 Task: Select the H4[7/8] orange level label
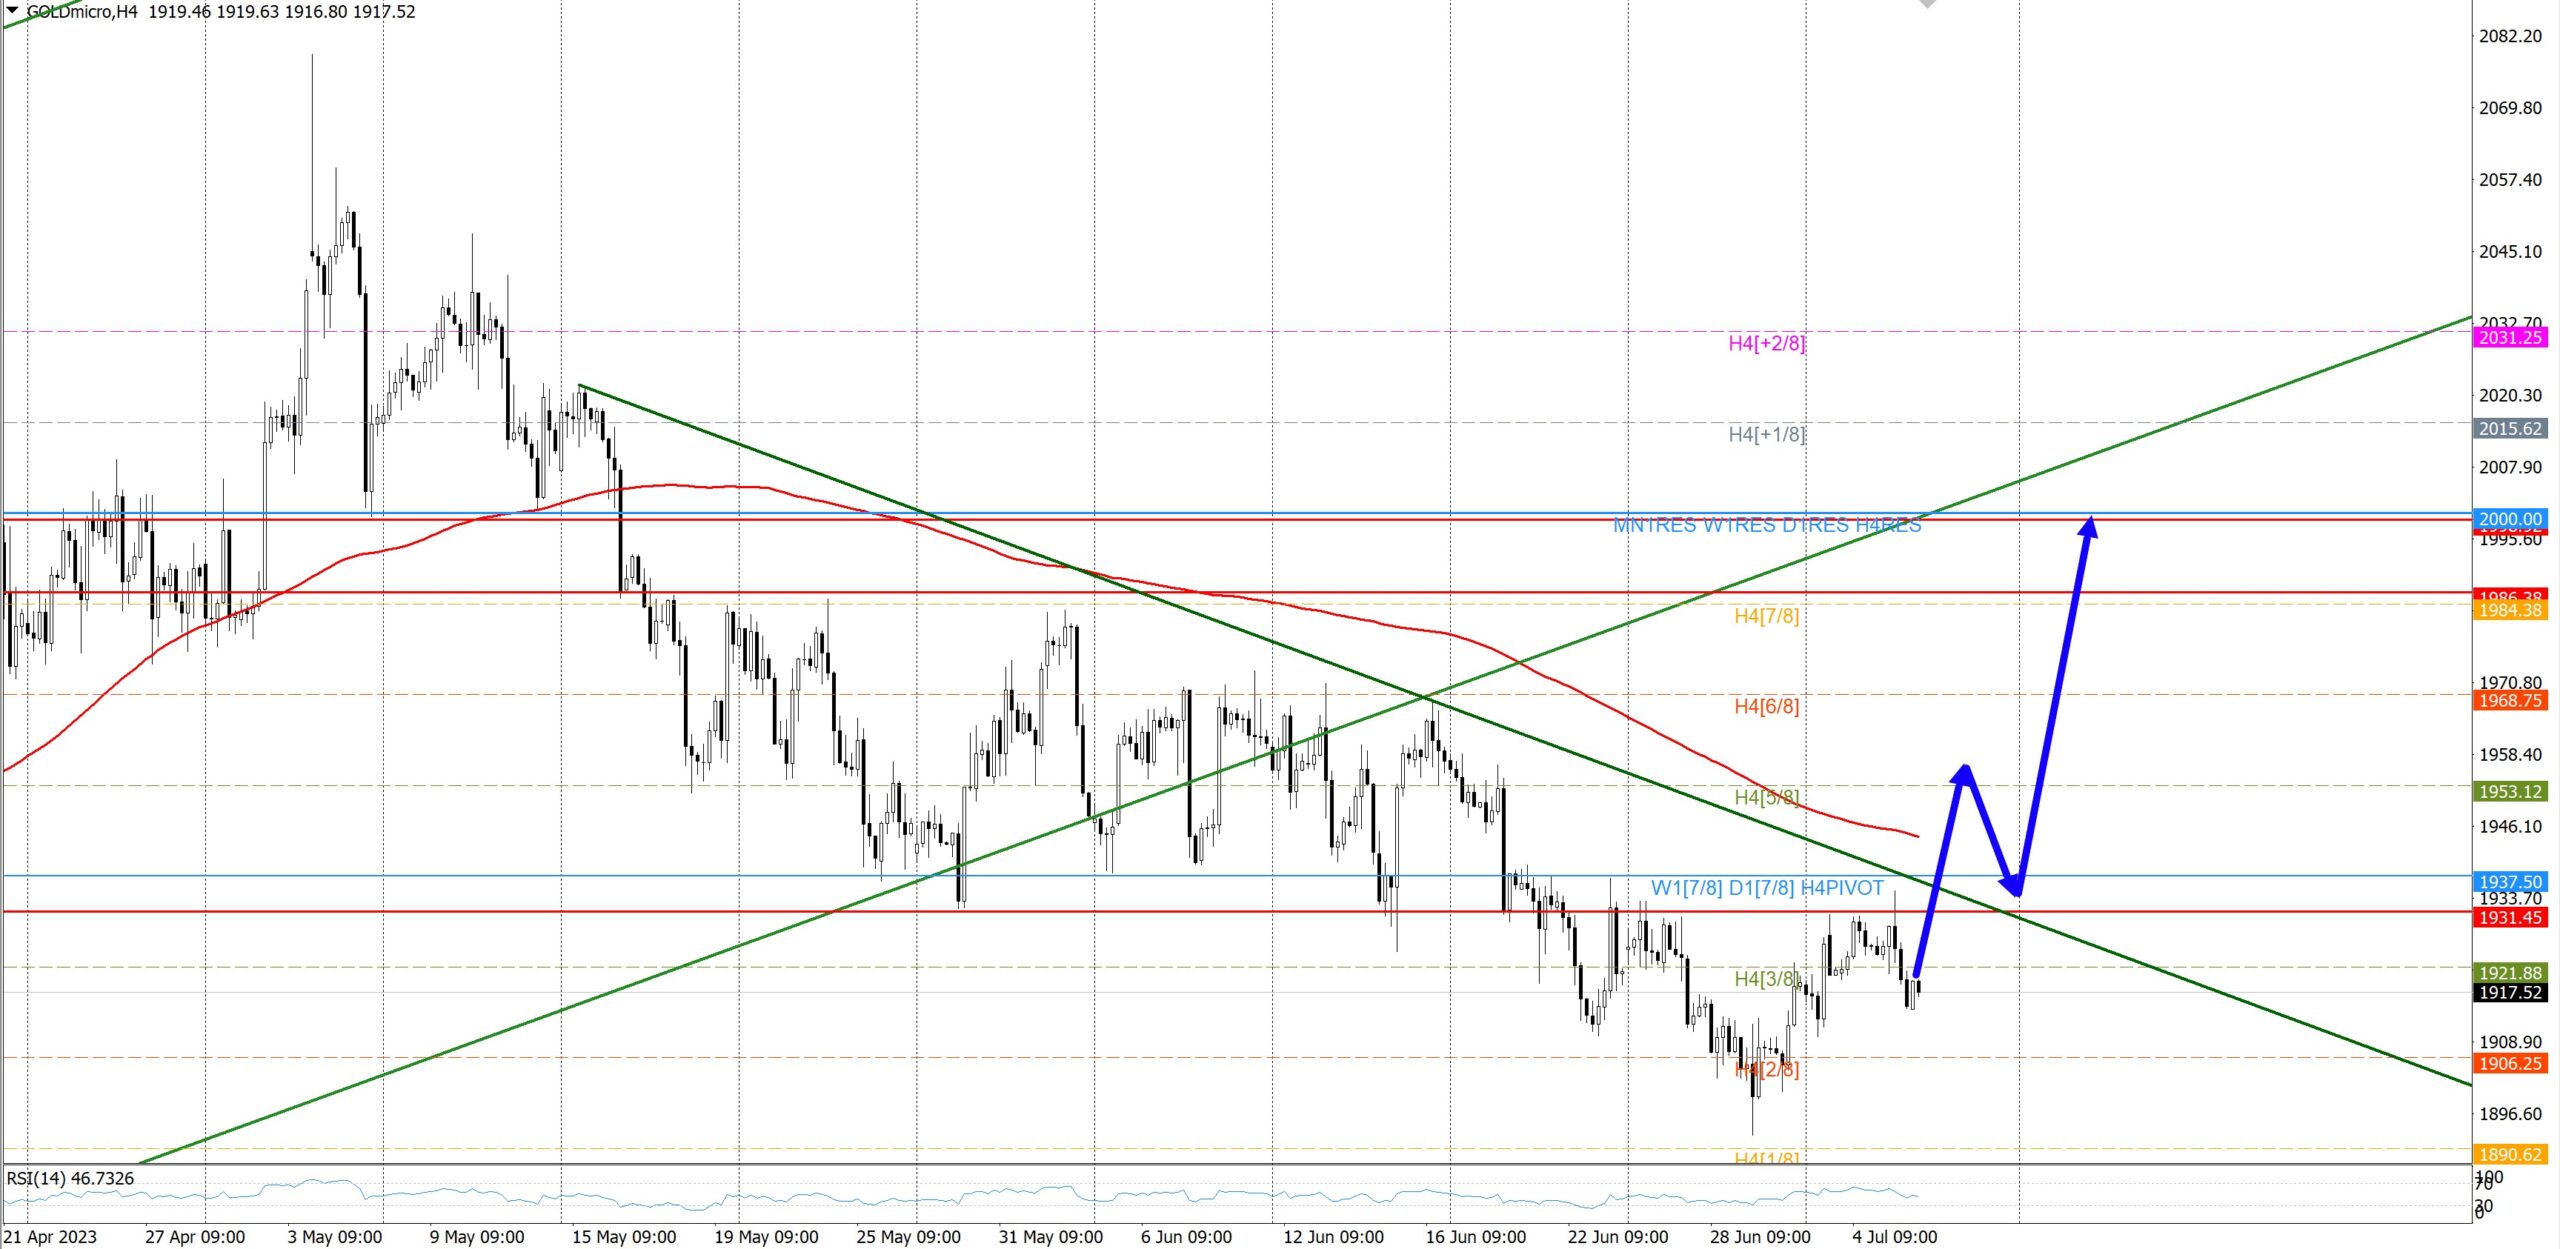[x=1766, y=616]
